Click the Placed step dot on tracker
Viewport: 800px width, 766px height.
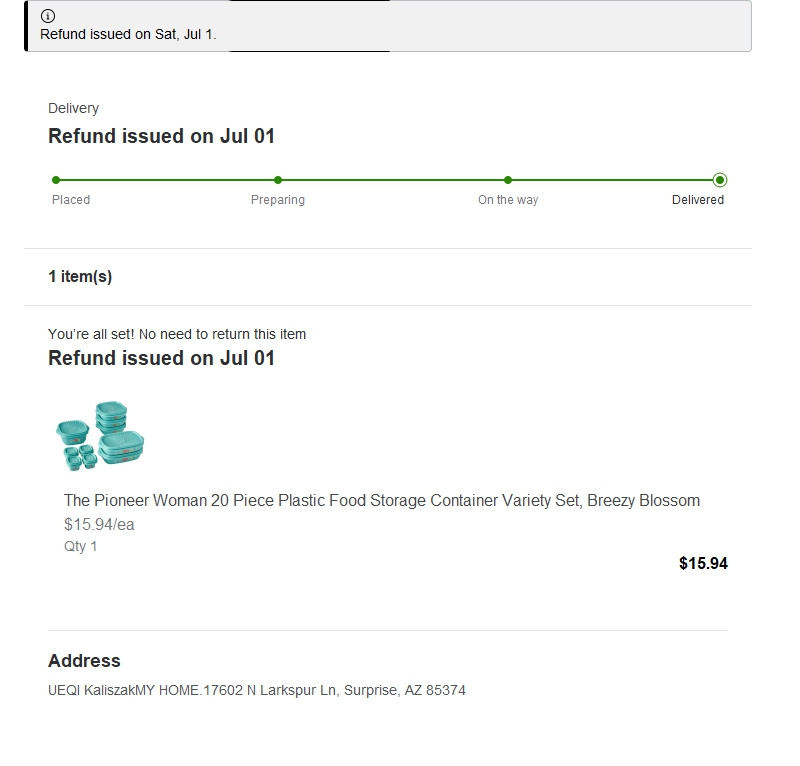(x=56, y=180)
